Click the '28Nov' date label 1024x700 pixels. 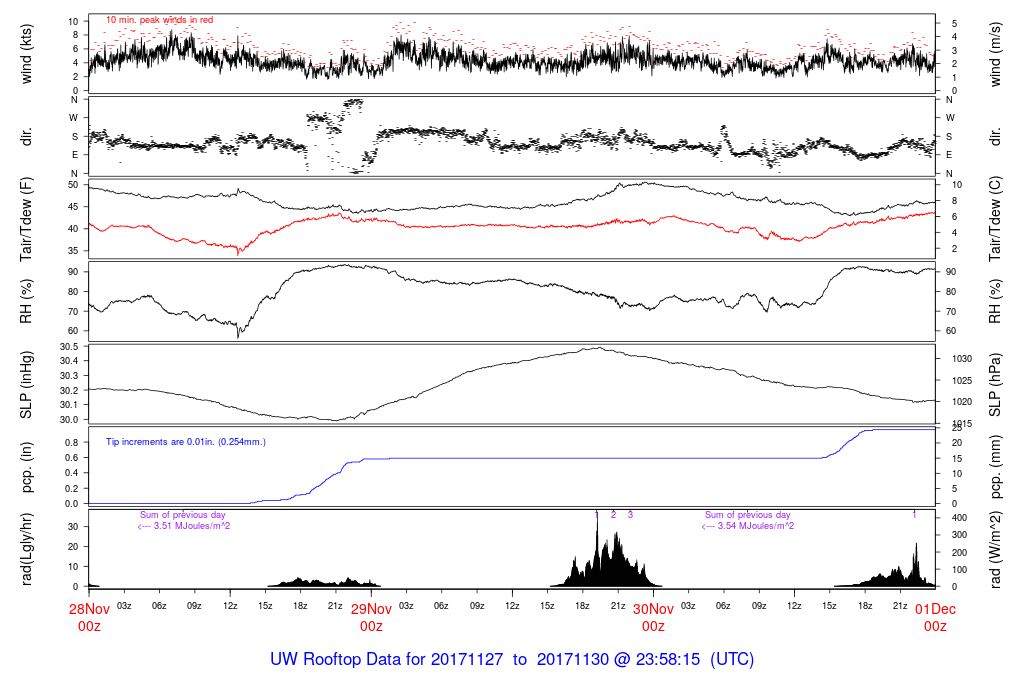89,609
